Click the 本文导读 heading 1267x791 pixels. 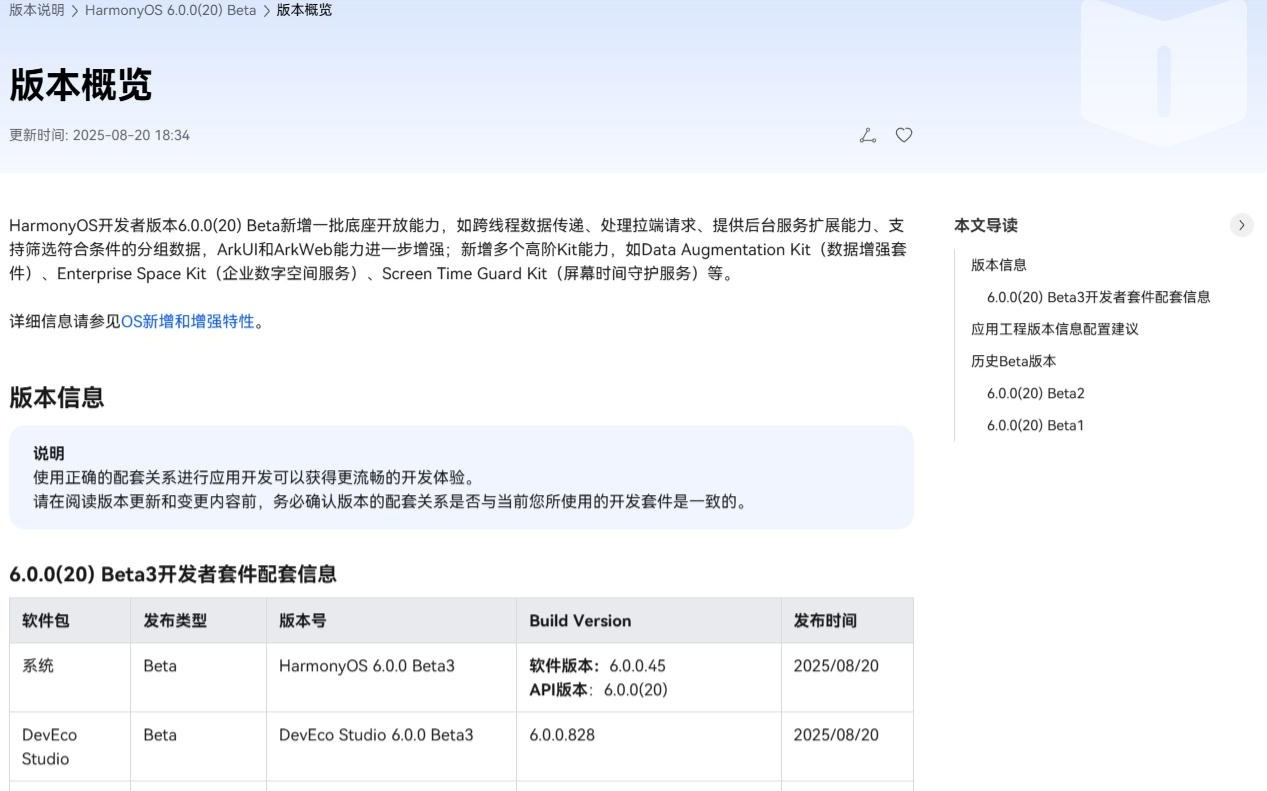[986, 225]
